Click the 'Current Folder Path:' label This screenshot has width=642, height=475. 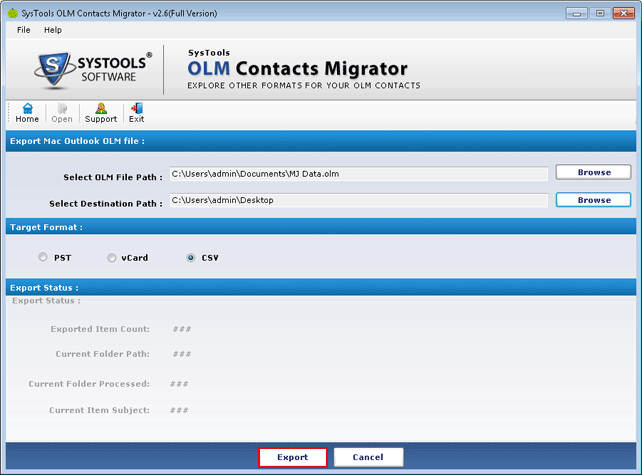103,354
